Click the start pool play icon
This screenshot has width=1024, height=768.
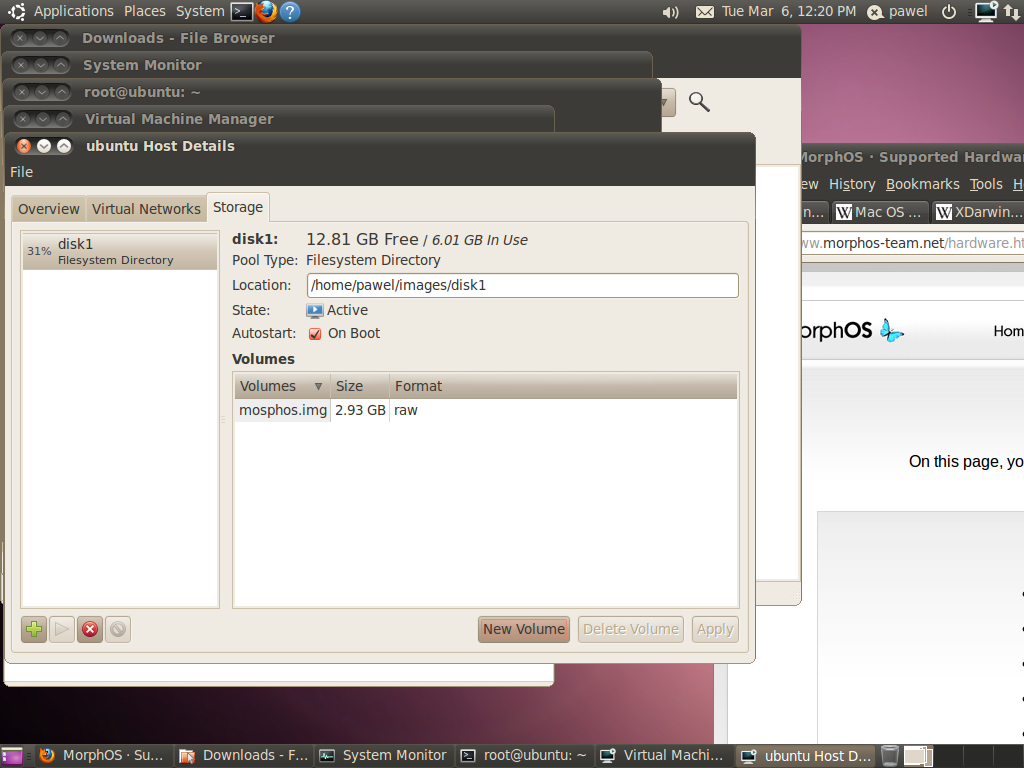(x=62, y=629)
